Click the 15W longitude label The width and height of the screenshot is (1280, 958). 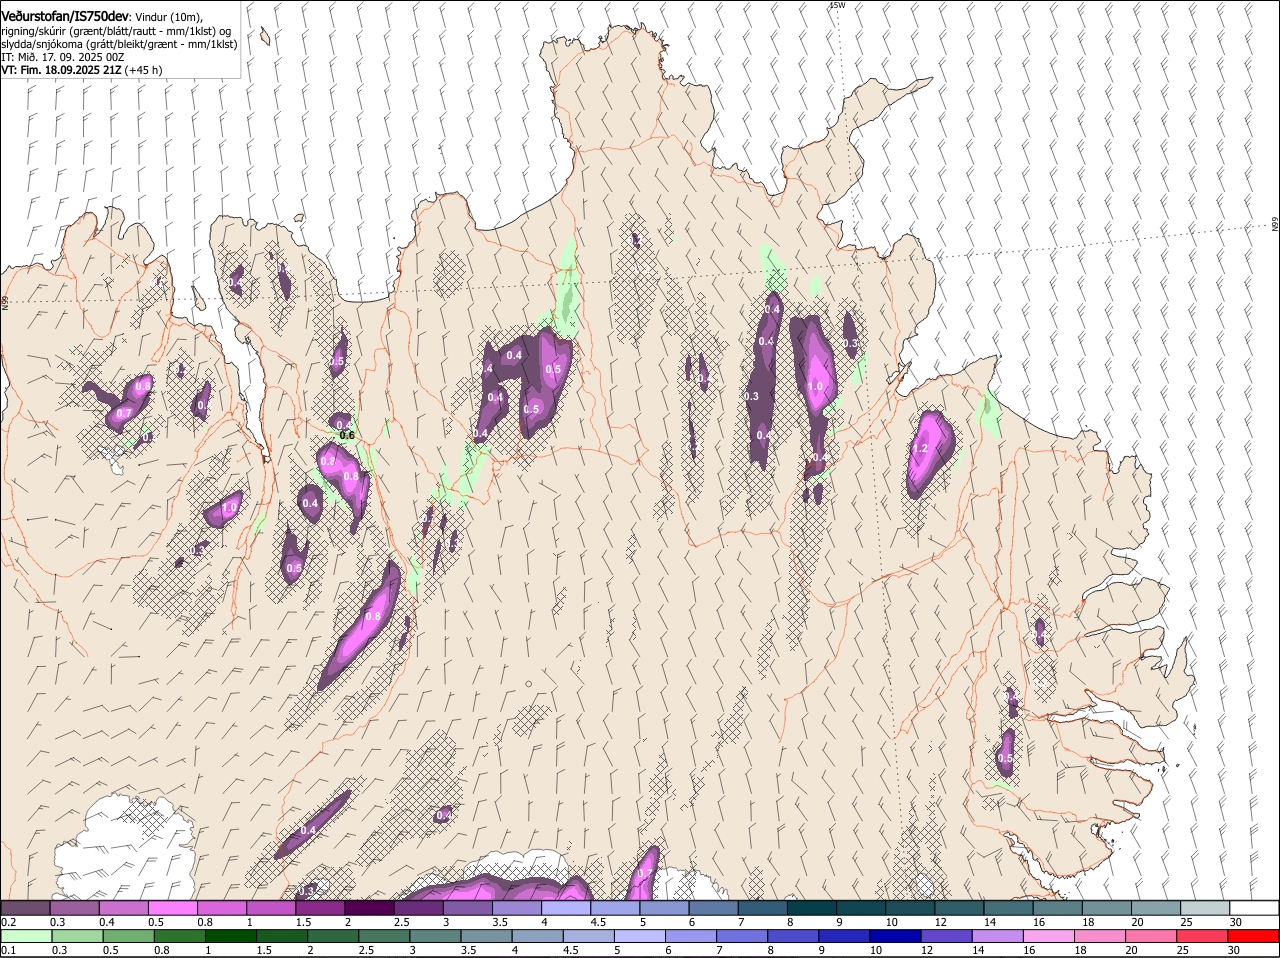(838, 5)
